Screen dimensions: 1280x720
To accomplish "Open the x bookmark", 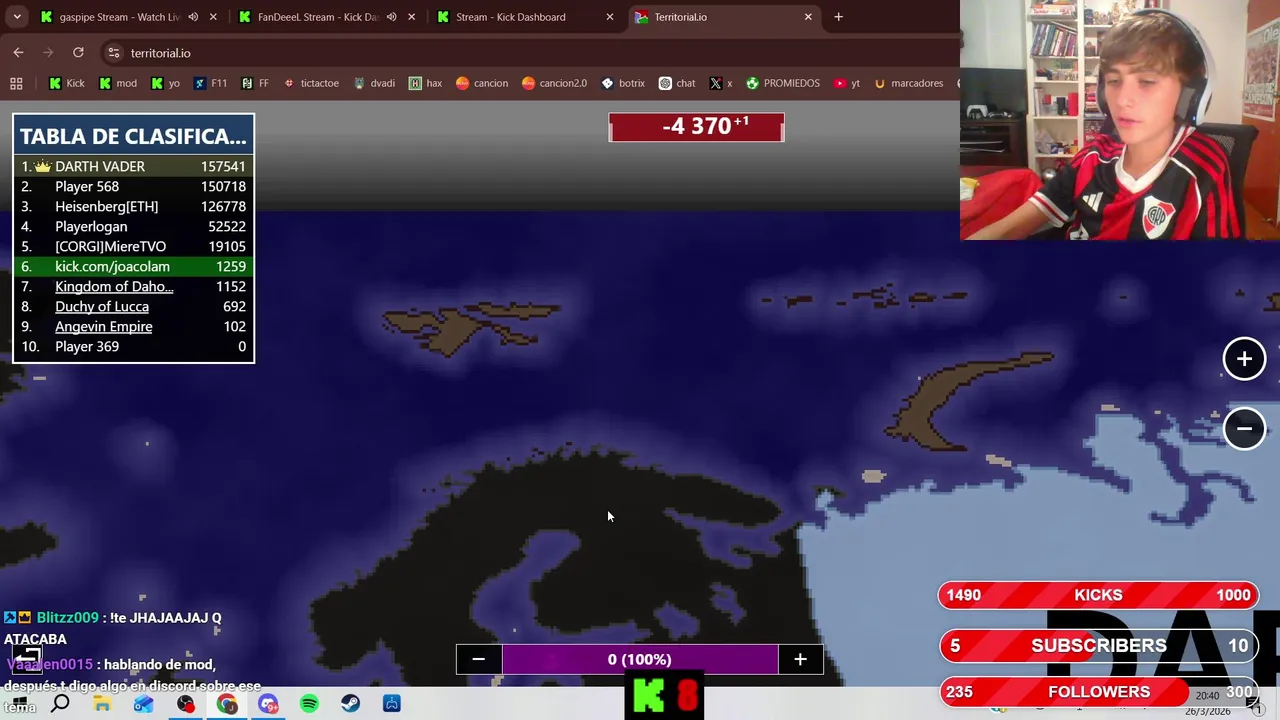I will 720,83.
